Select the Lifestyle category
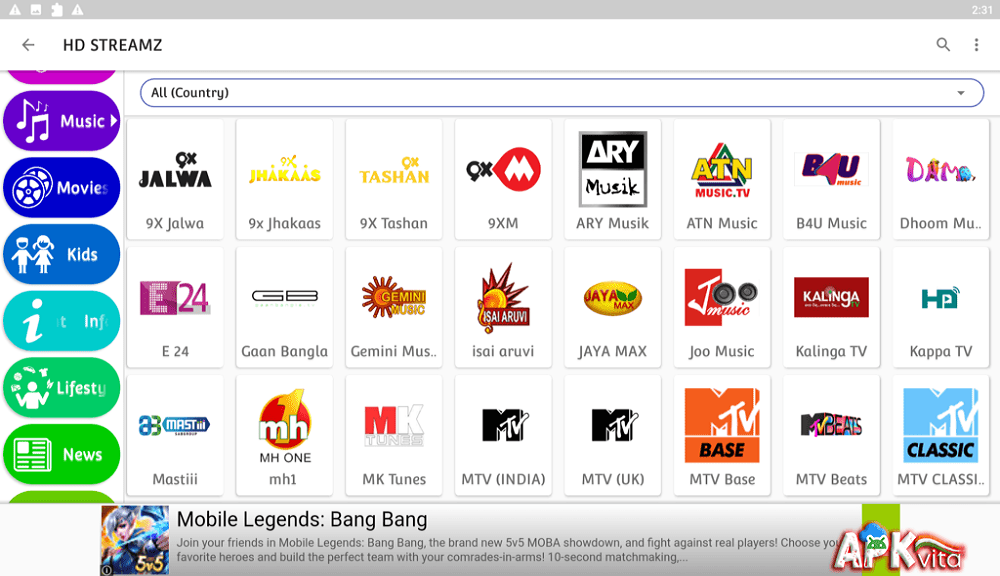Screen dimensions: 1000x576 pyautogui.click(x=61, y=387)
